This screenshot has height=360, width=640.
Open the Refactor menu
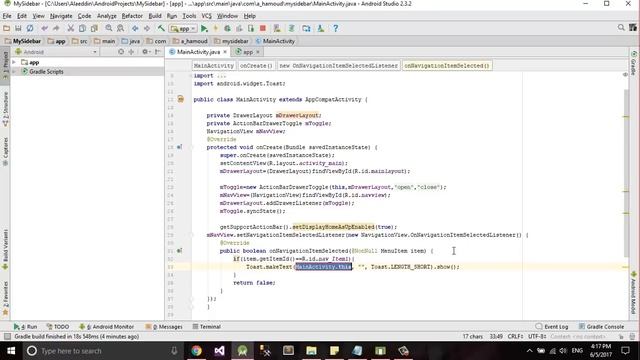(x=132, y=16)
